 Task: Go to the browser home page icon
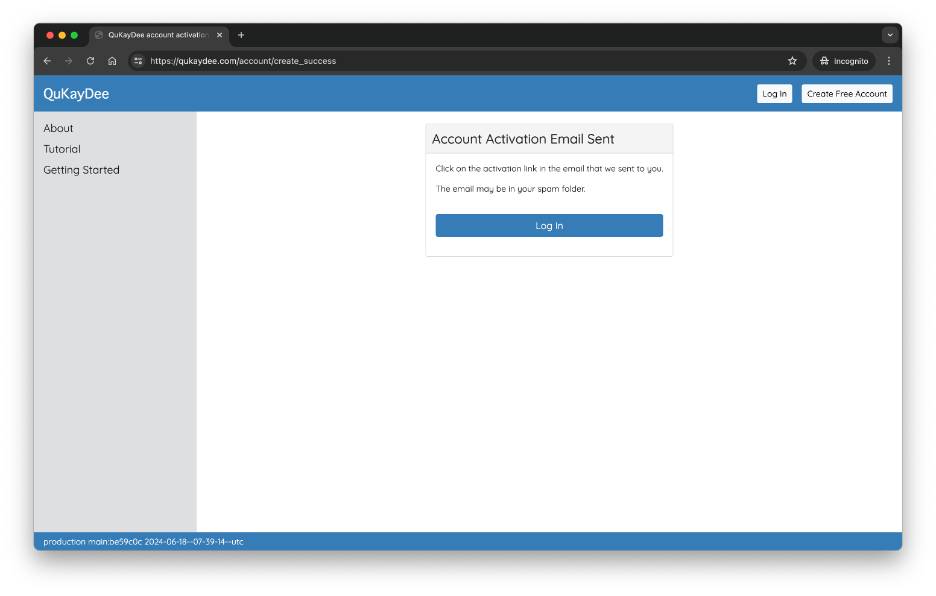coord(112,61)
